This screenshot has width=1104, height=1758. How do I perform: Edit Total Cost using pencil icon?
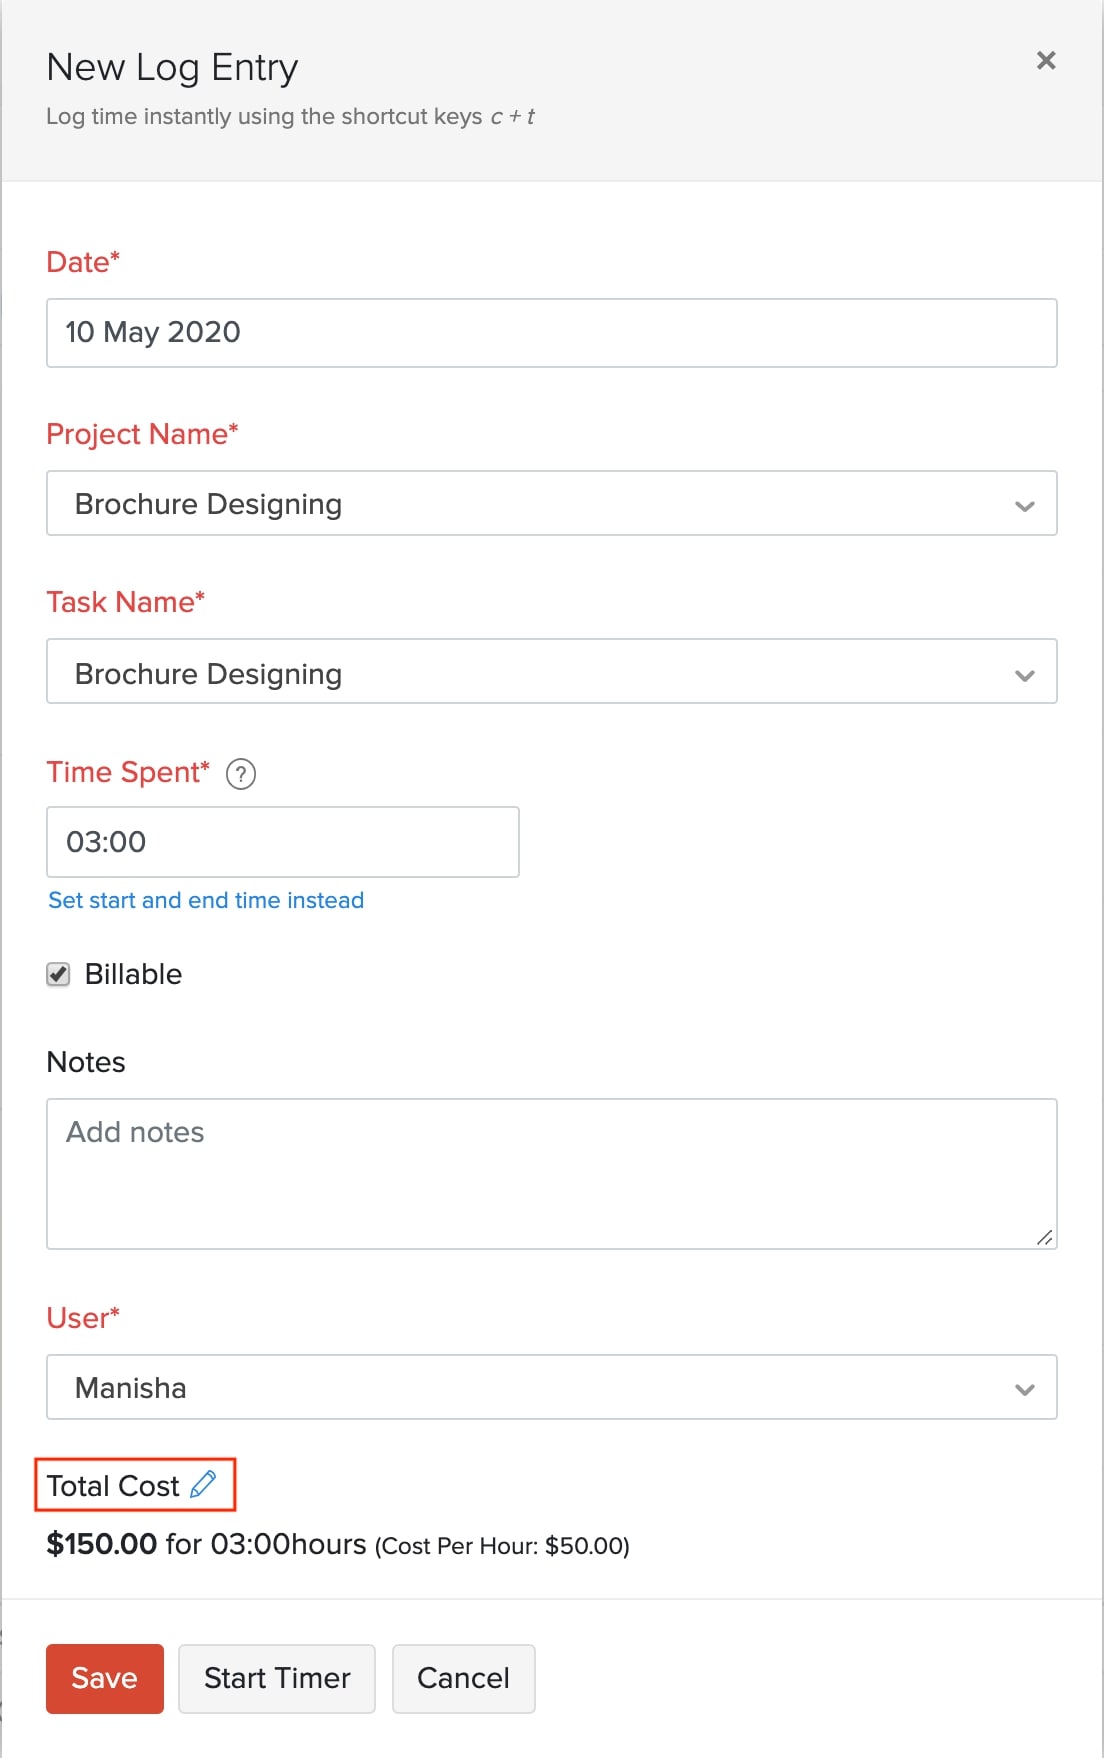point(203,1484)
